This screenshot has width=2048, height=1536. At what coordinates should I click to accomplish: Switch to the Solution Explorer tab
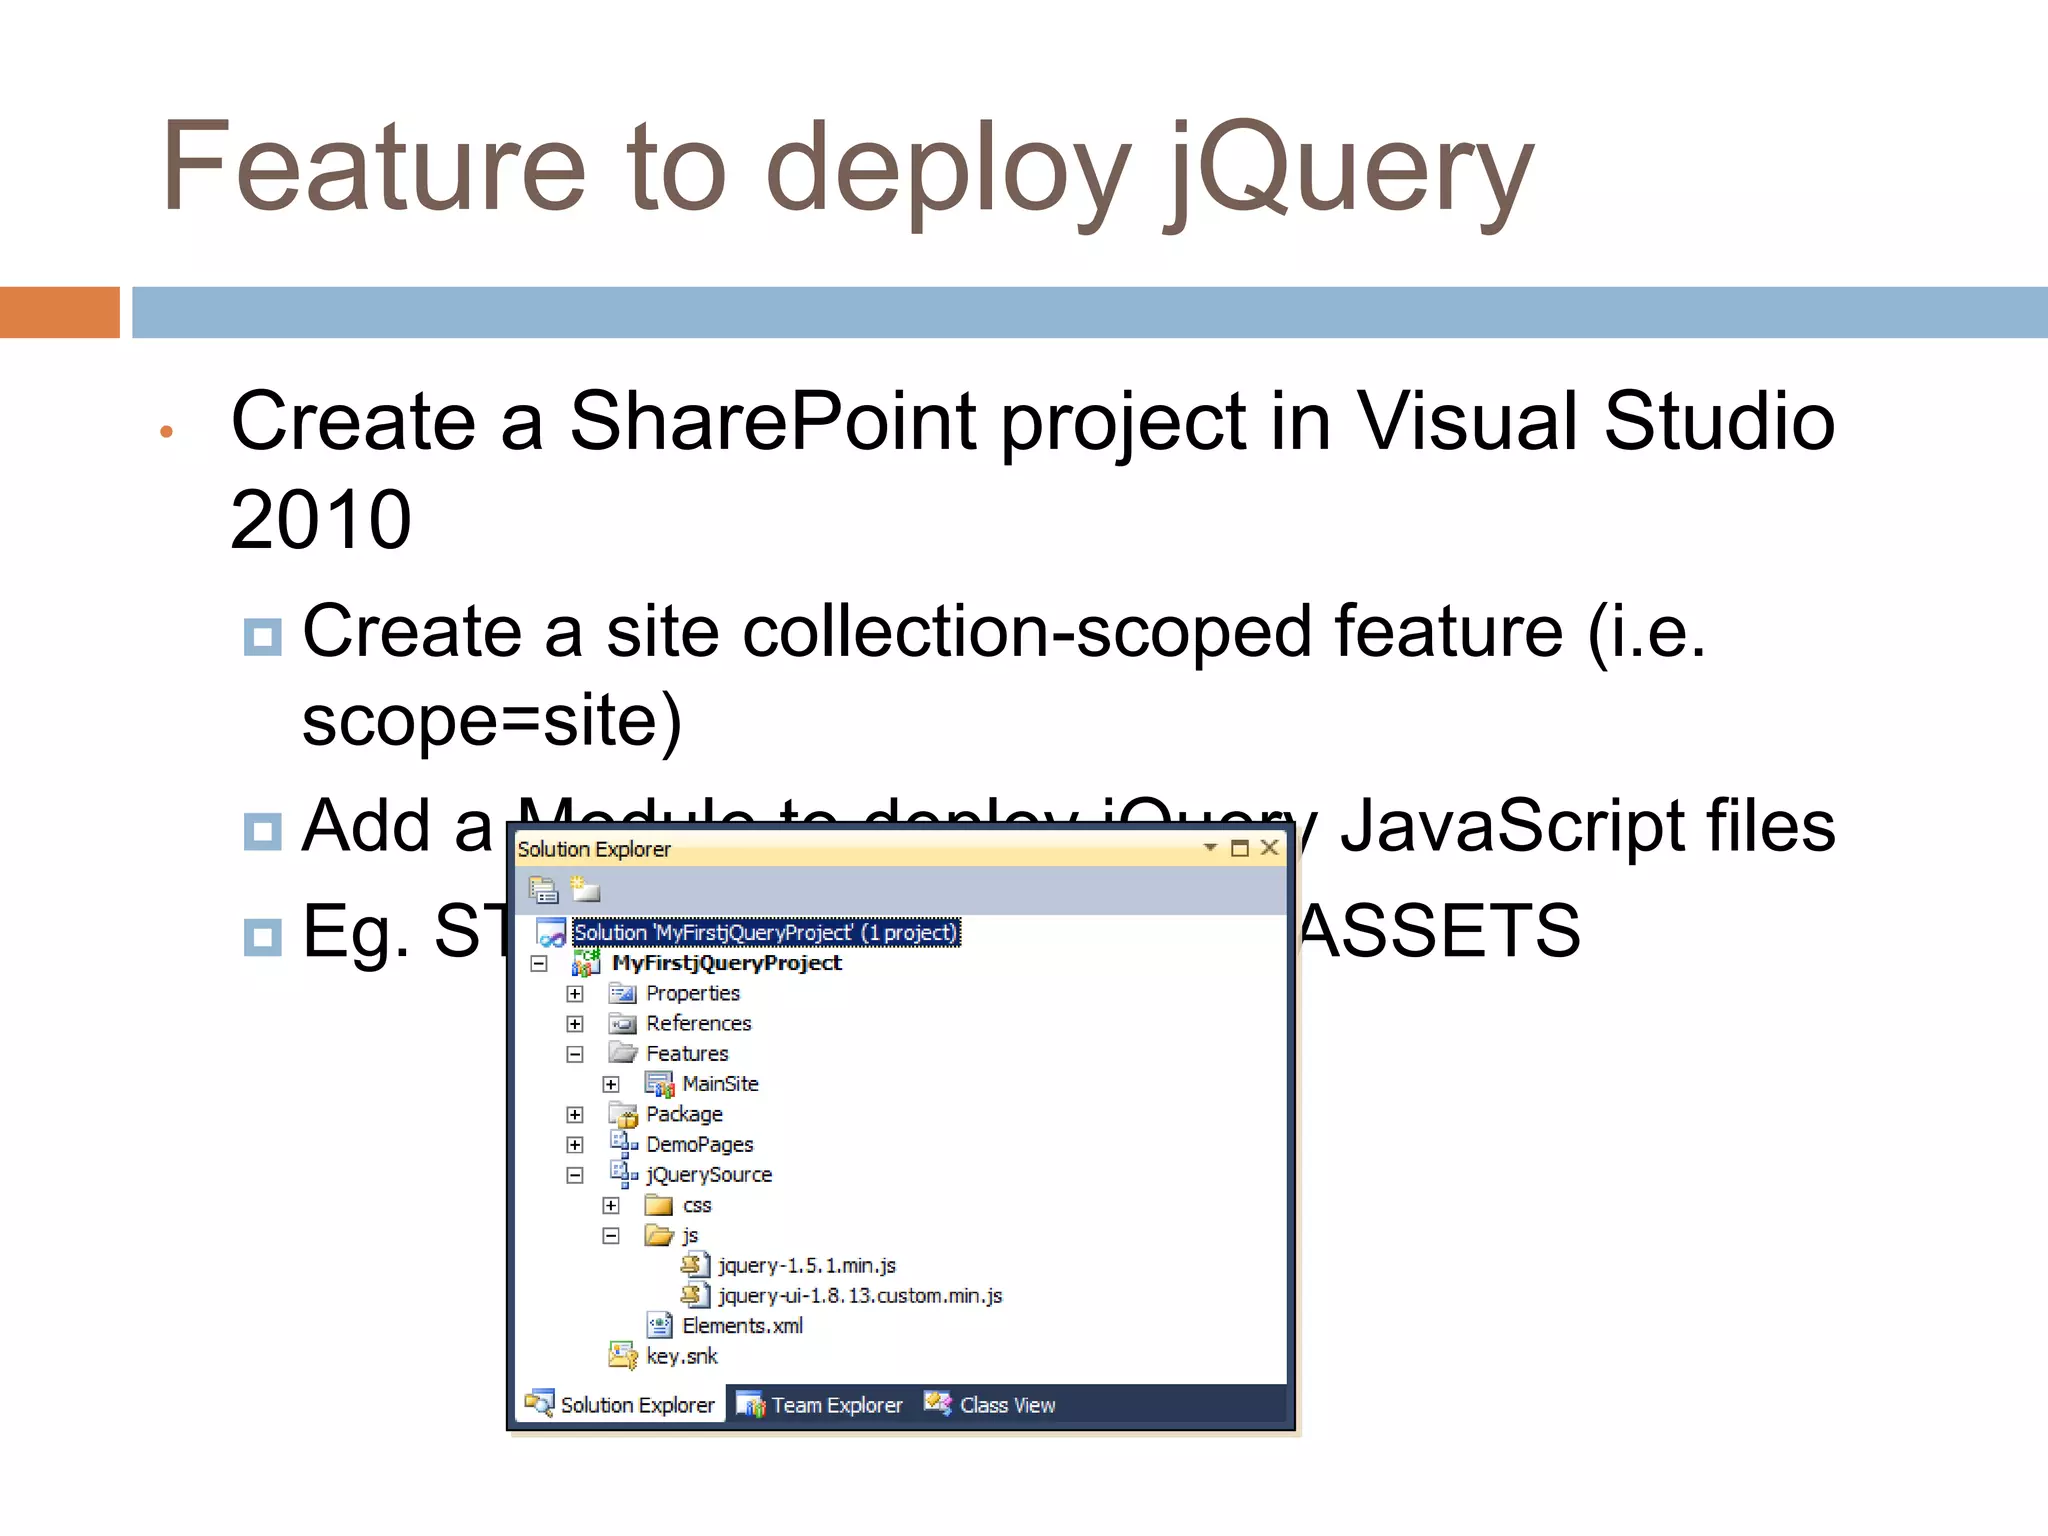pos(621,1404)
